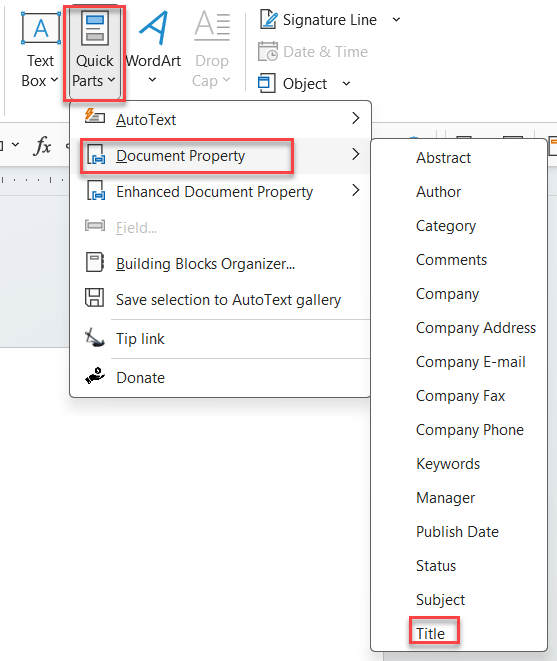
Task: Insert the Company Fax property
Action: pos(459,396)
